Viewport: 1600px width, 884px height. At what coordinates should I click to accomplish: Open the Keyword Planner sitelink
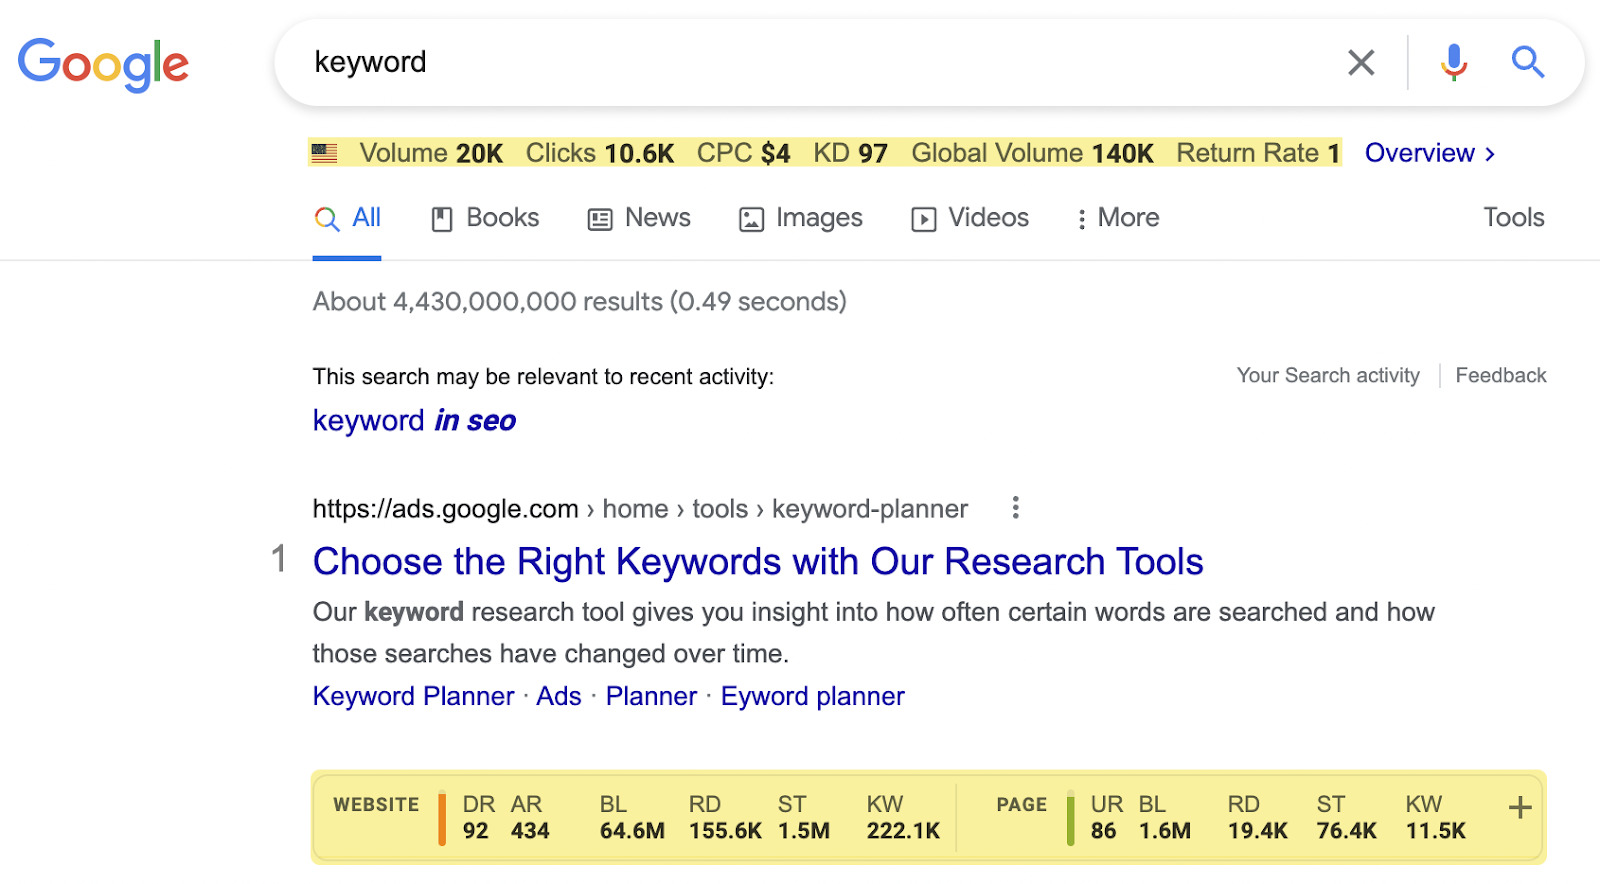coord(413,696)
